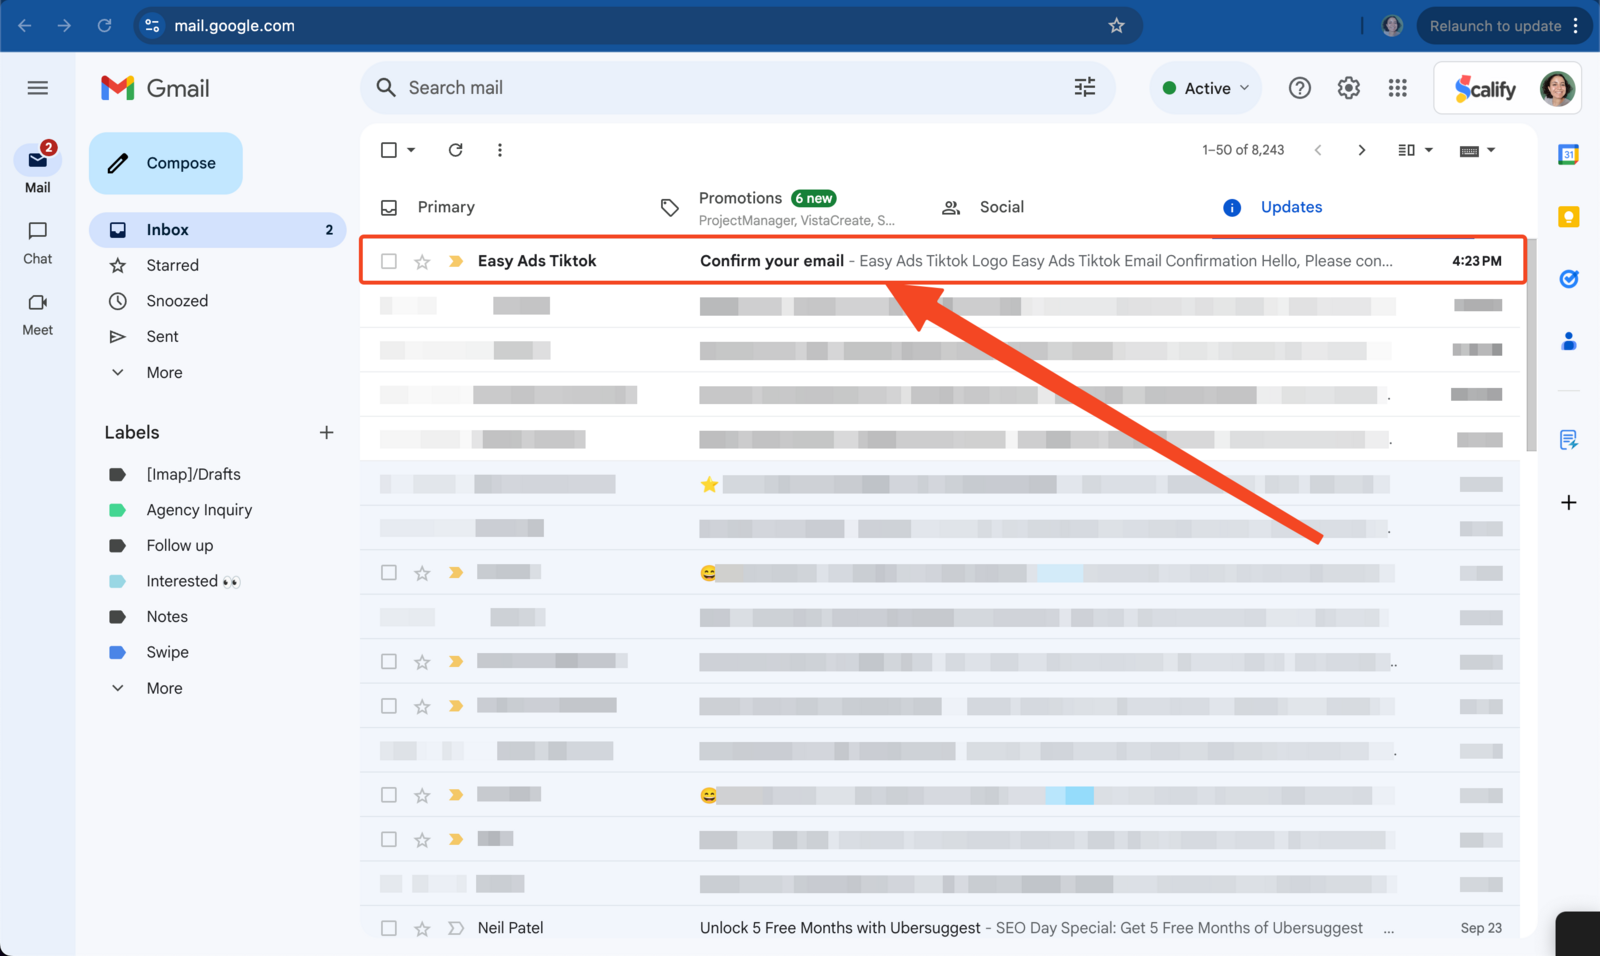This screenshot has width=1600, height=956.
Task: Open Google Keep from the side panel
Action: click(x=1568, y=216)
